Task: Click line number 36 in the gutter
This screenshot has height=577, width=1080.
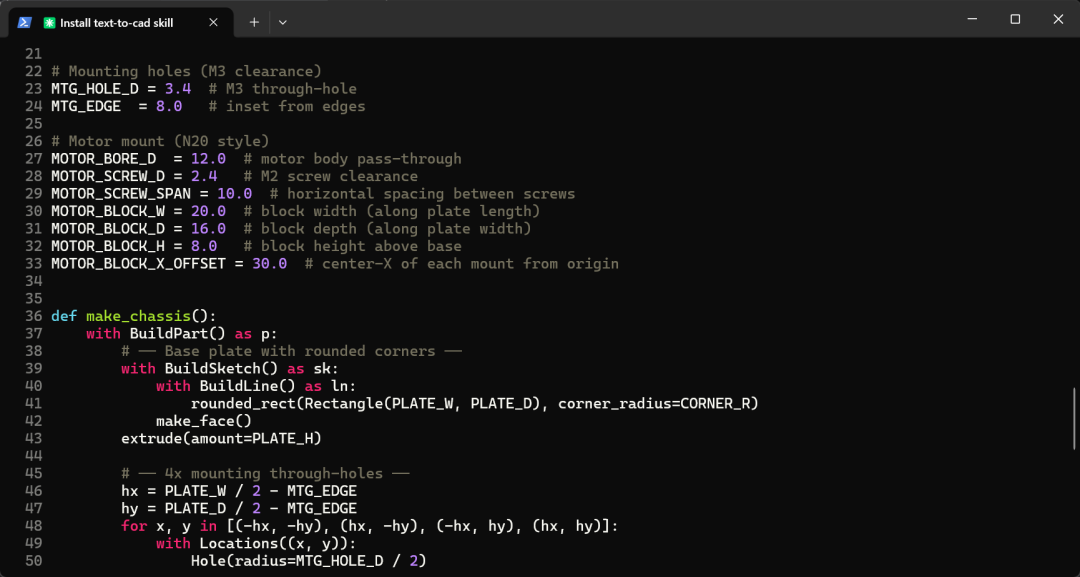Action: (x=34, y=316)
